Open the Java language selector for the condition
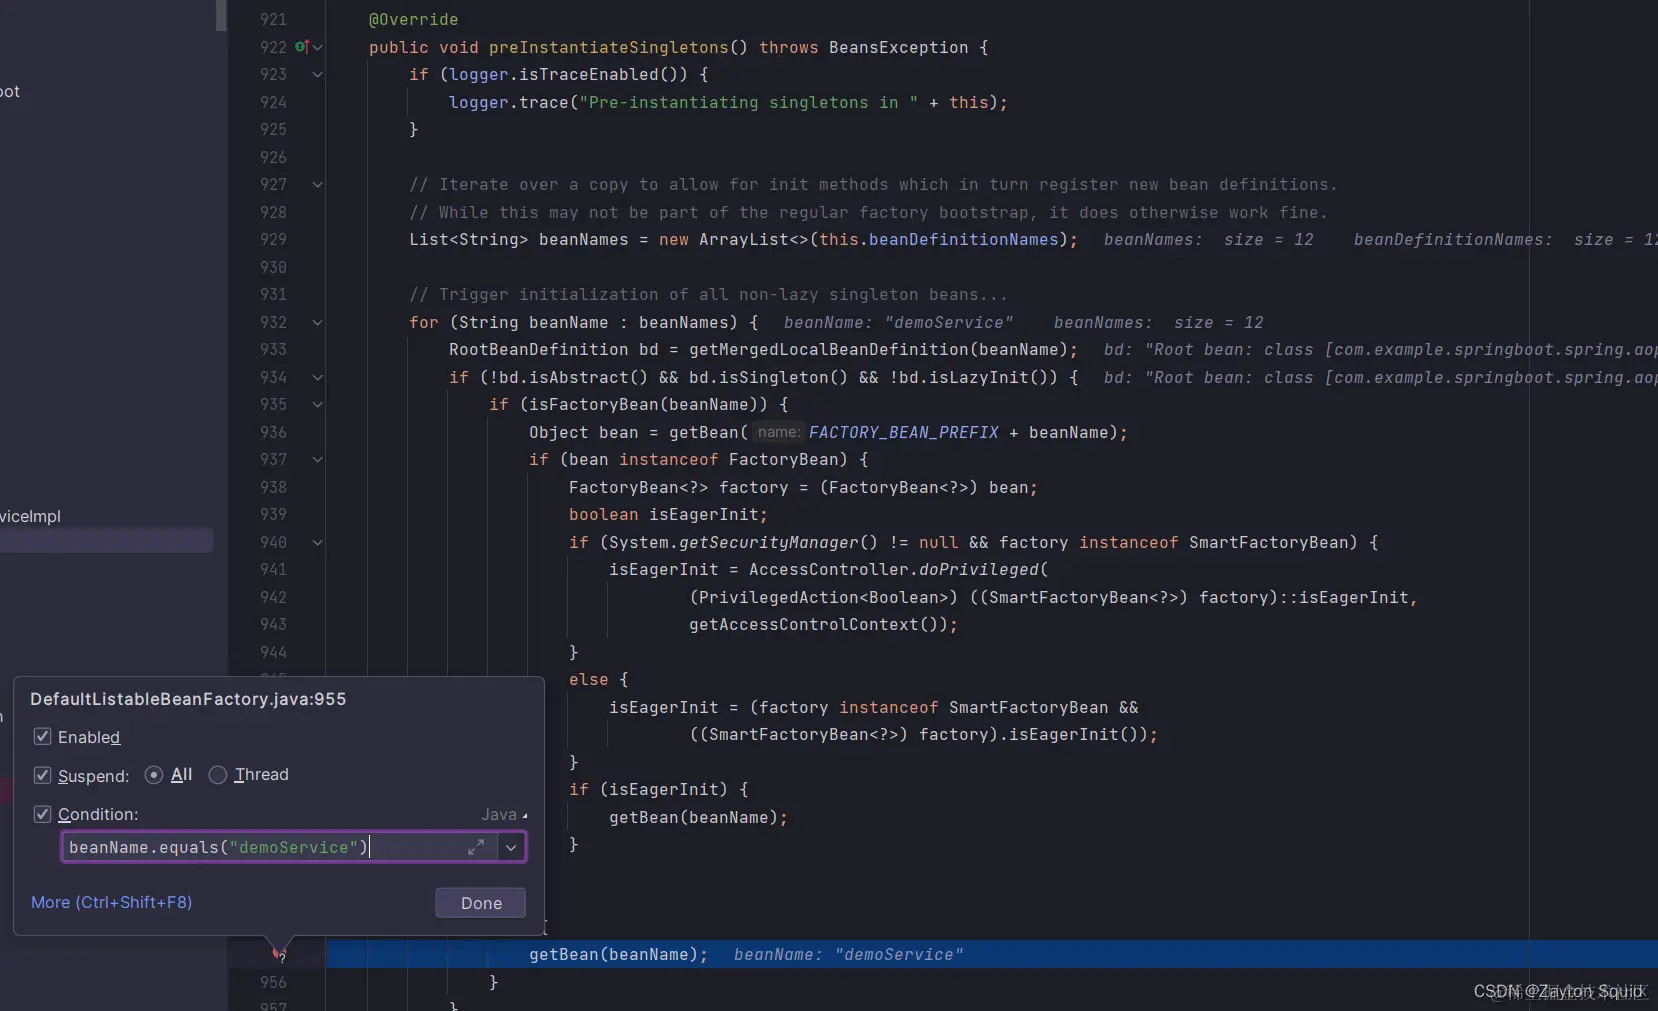The image size is (1658, 1011). [504, 815]
